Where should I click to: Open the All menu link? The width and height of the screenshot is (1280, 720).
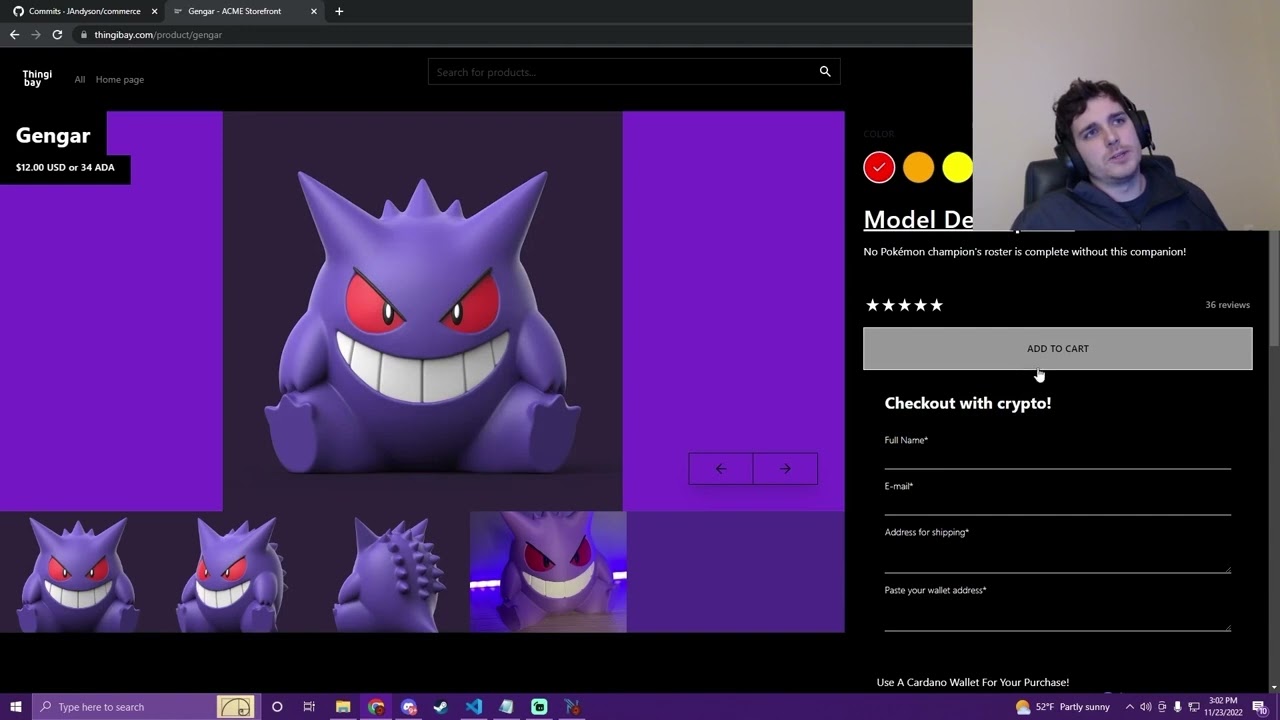80,79
